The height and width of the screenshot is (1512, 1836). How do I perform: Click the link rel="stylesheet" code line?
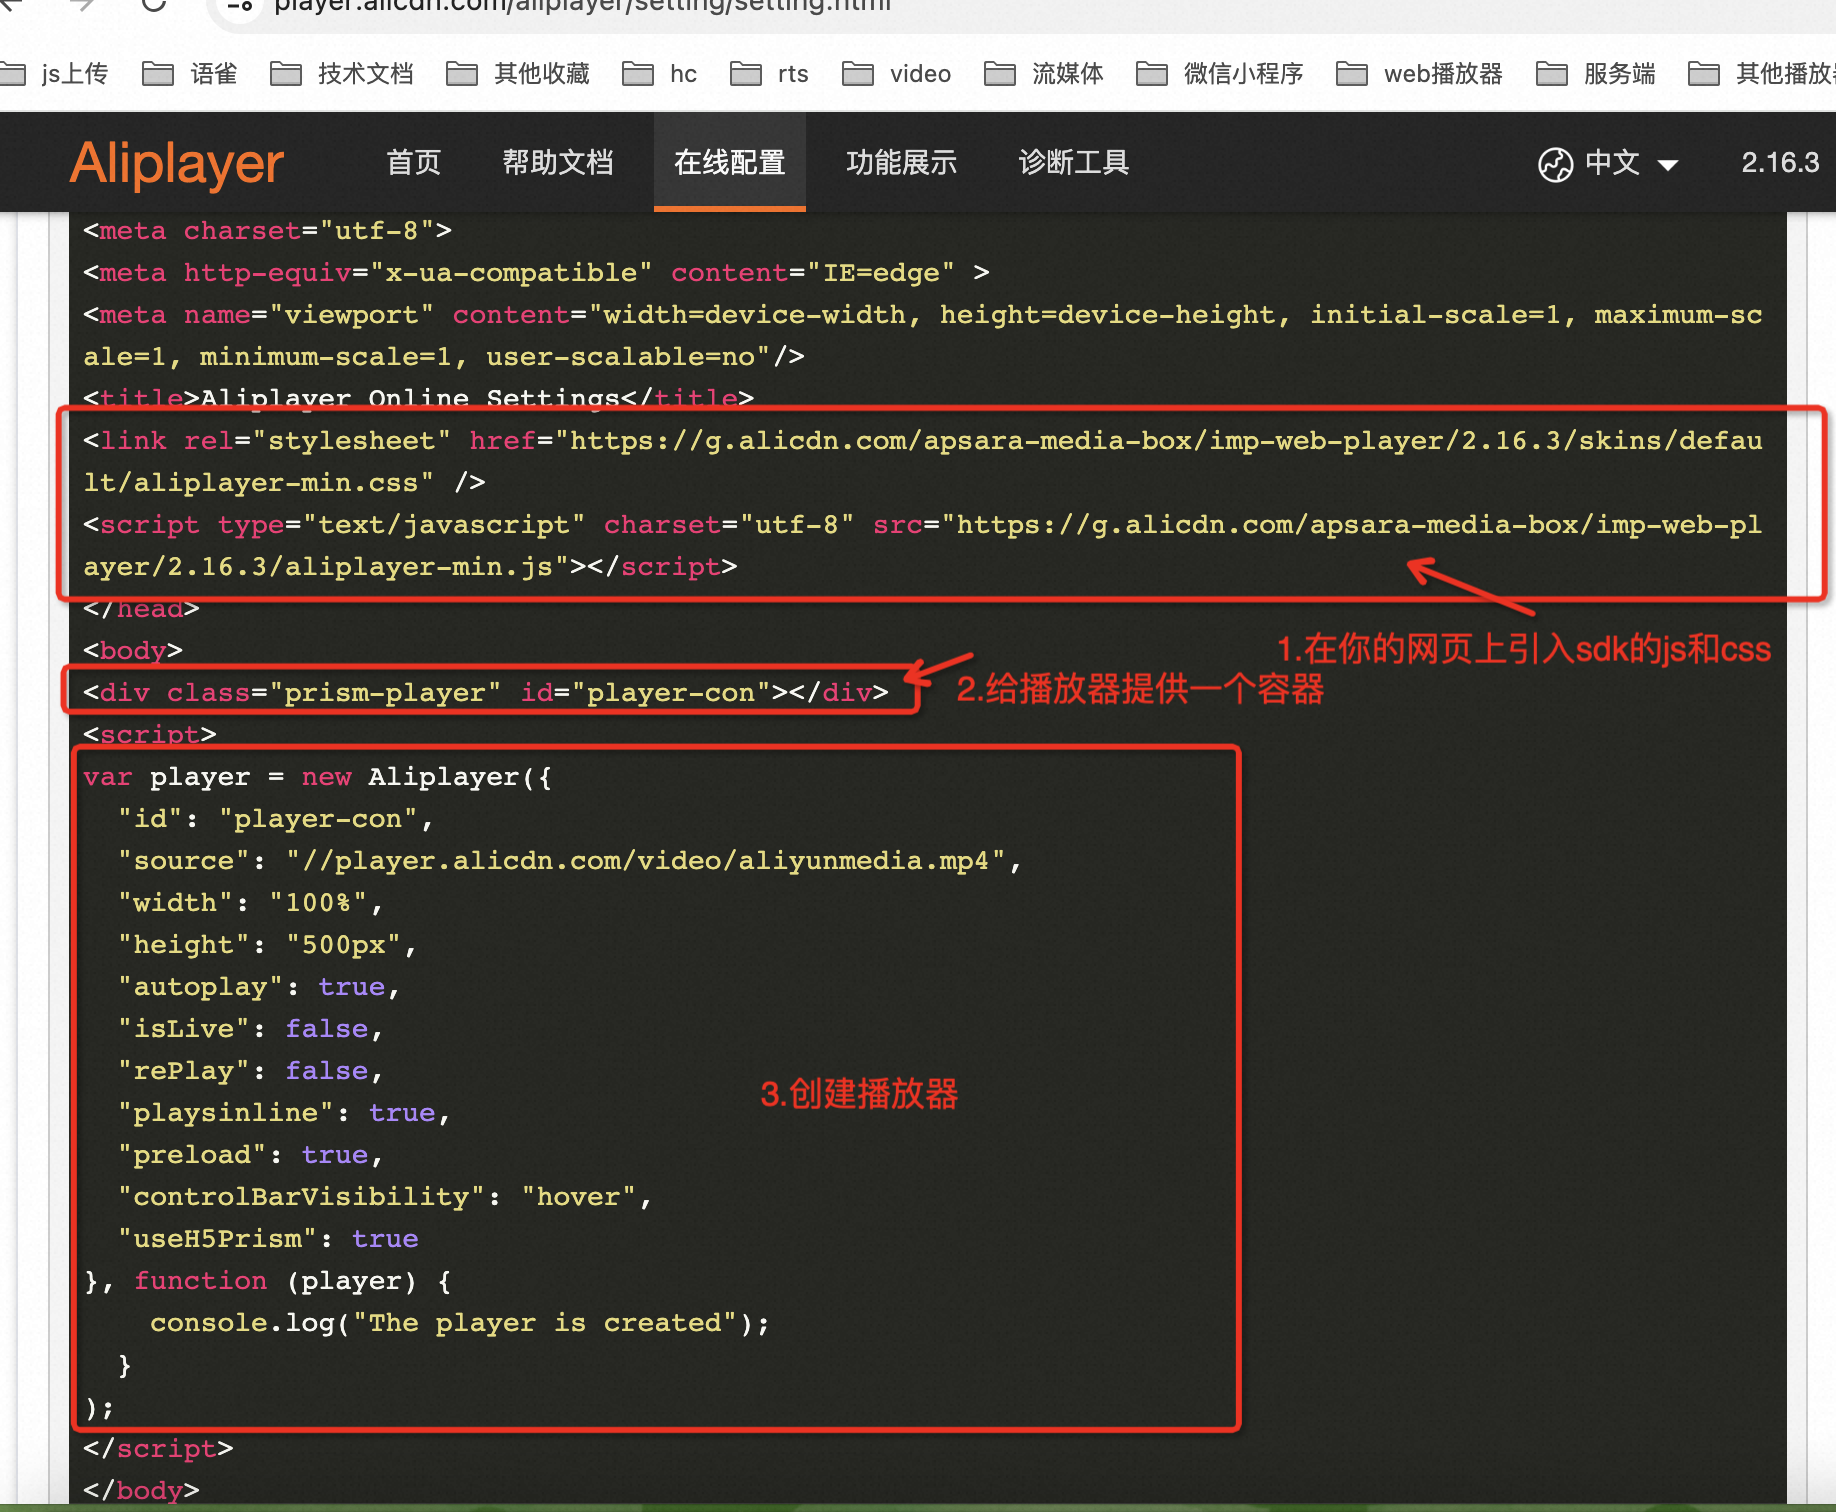click(x=923, y=462)
